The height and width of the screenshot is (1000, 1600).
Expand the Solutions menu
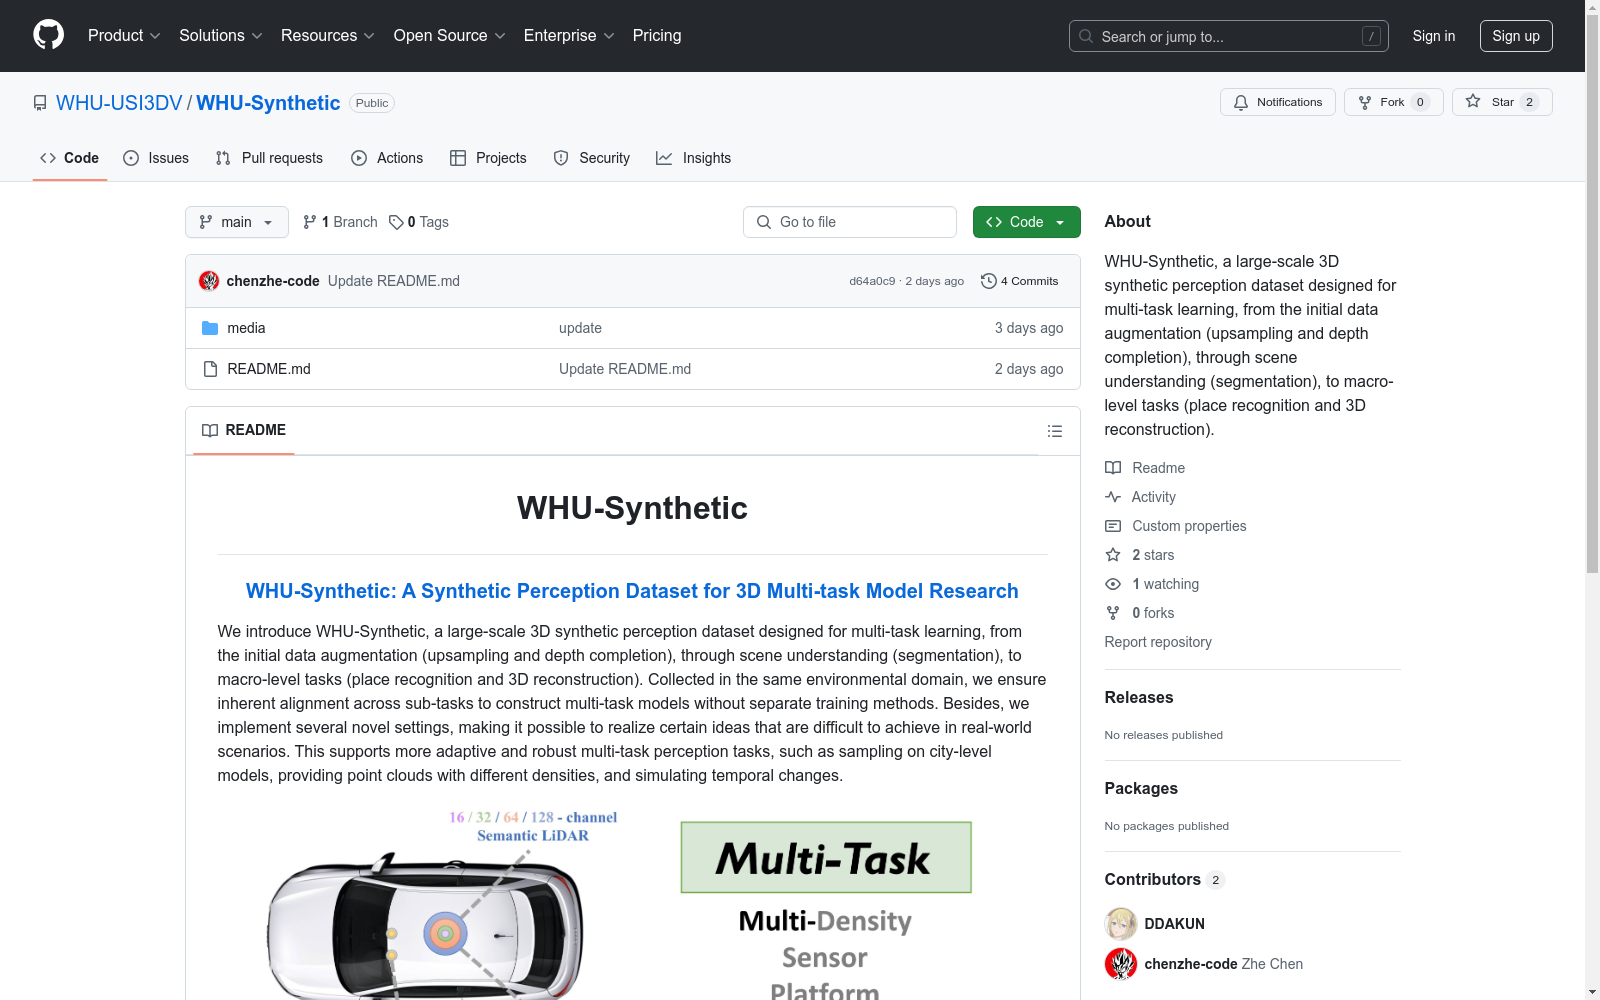(x=220, y=35)
